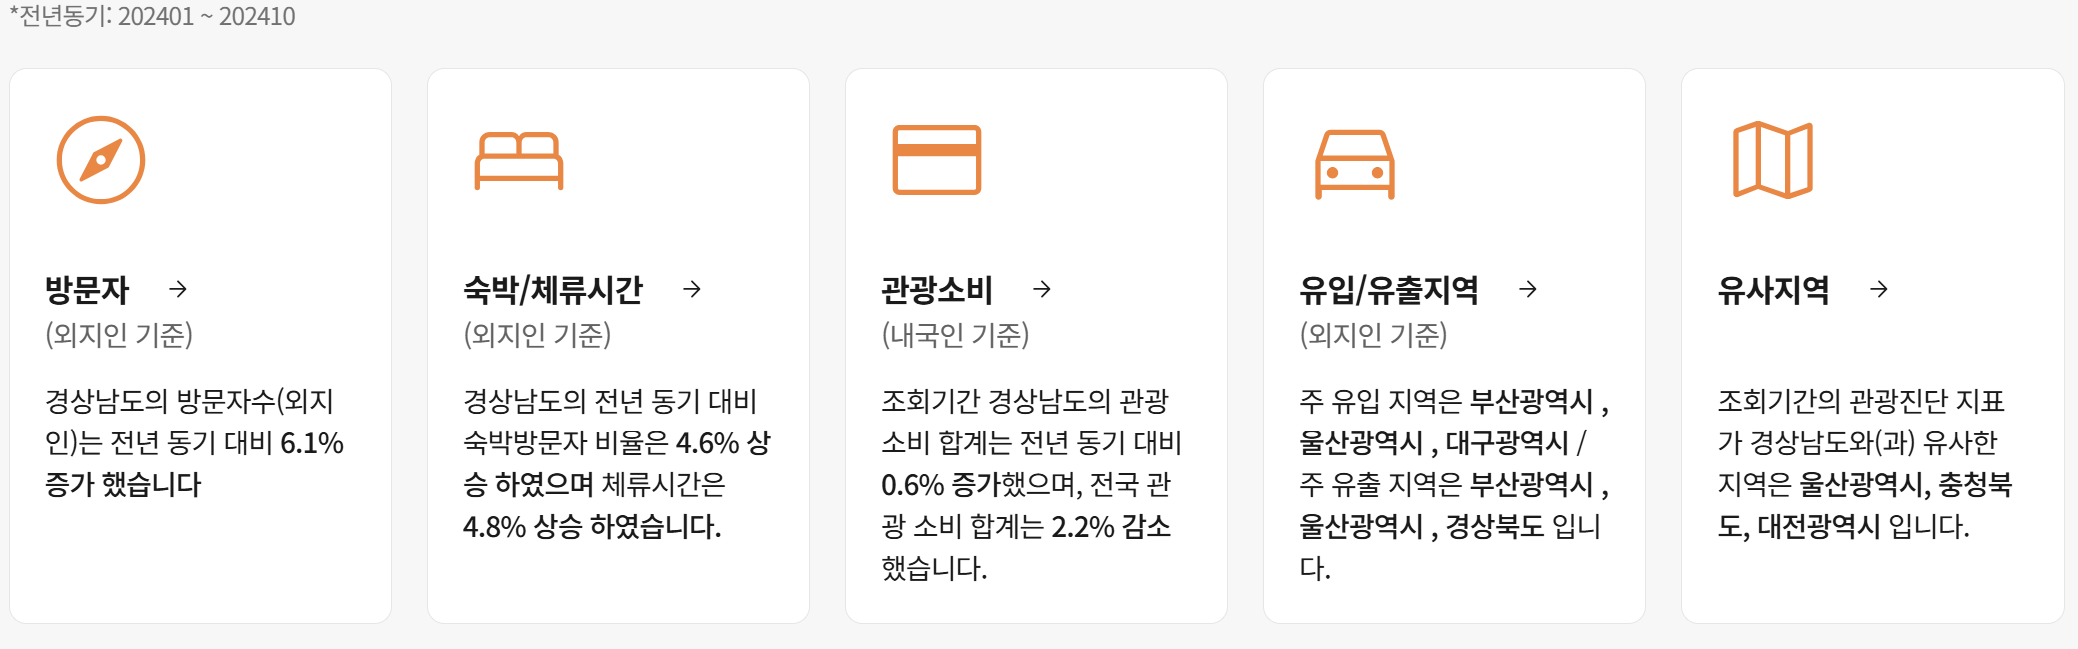
Task: Click the car icon for inflow/outflow
Action: click(x=1354, y=164)
